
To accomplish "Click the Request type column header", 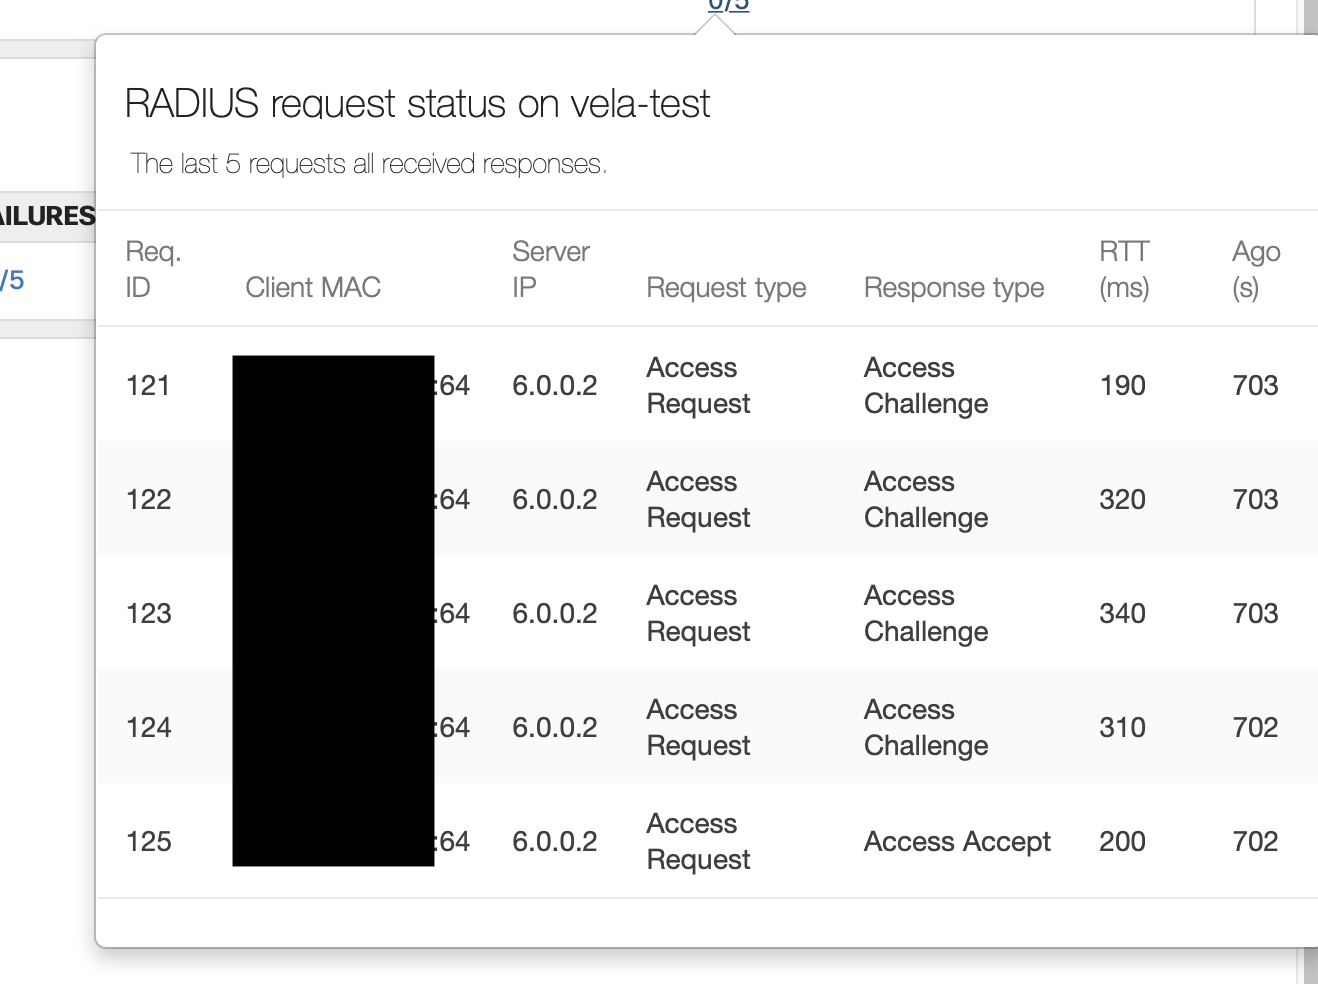I will point(726,288).
